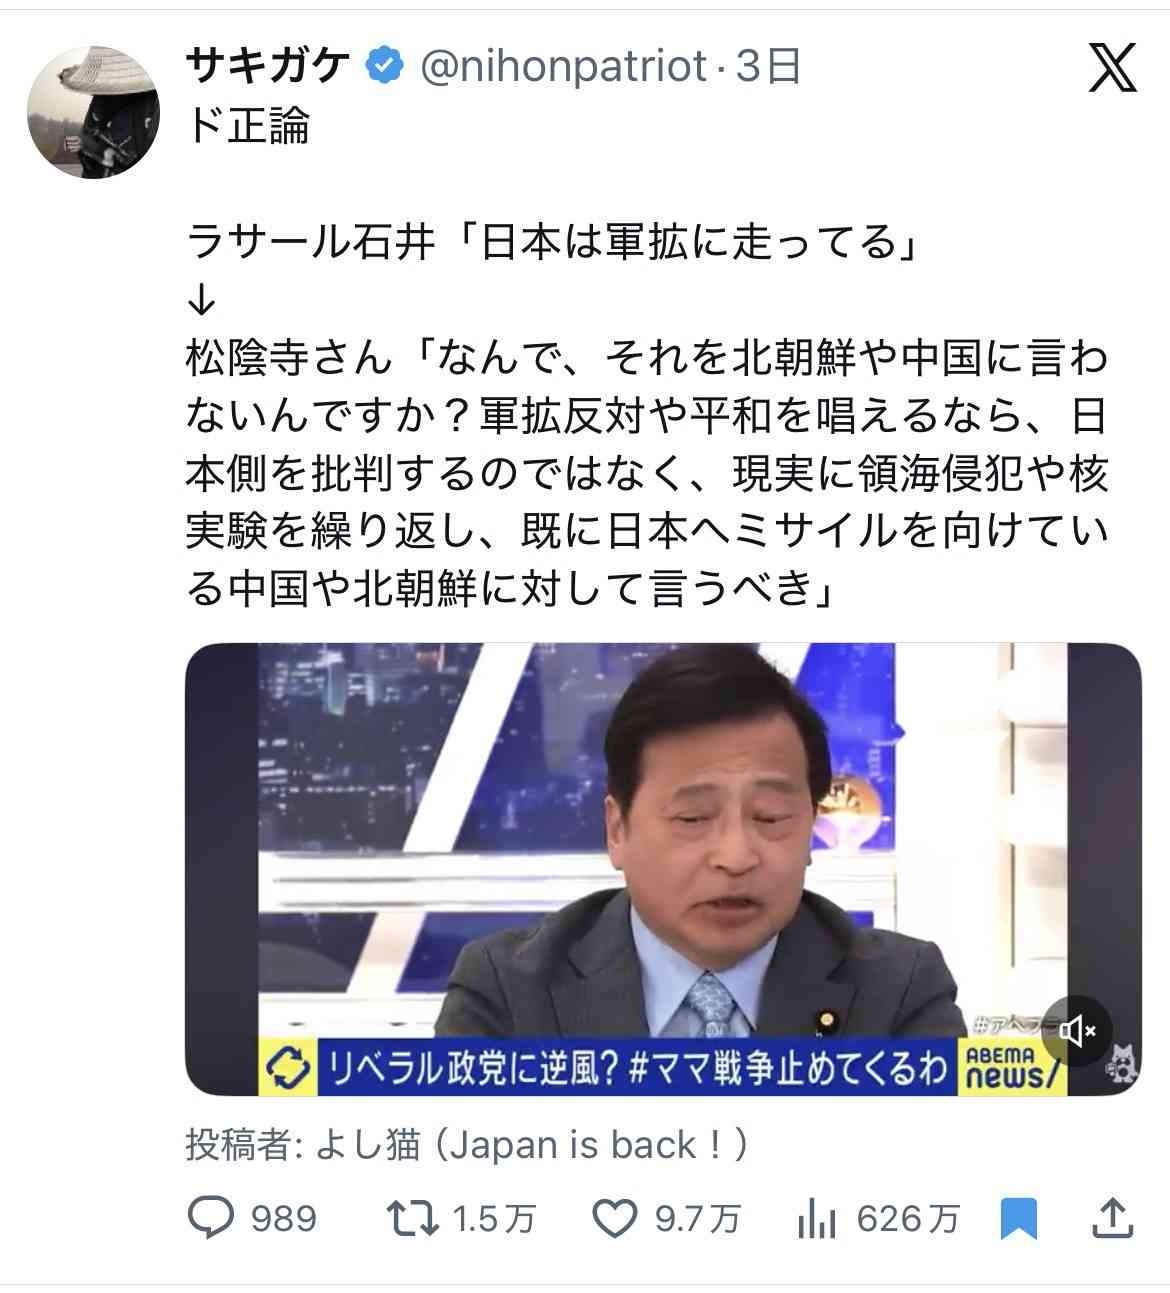
Task: Open the share upload icon
Action: pos(1112,1217)
